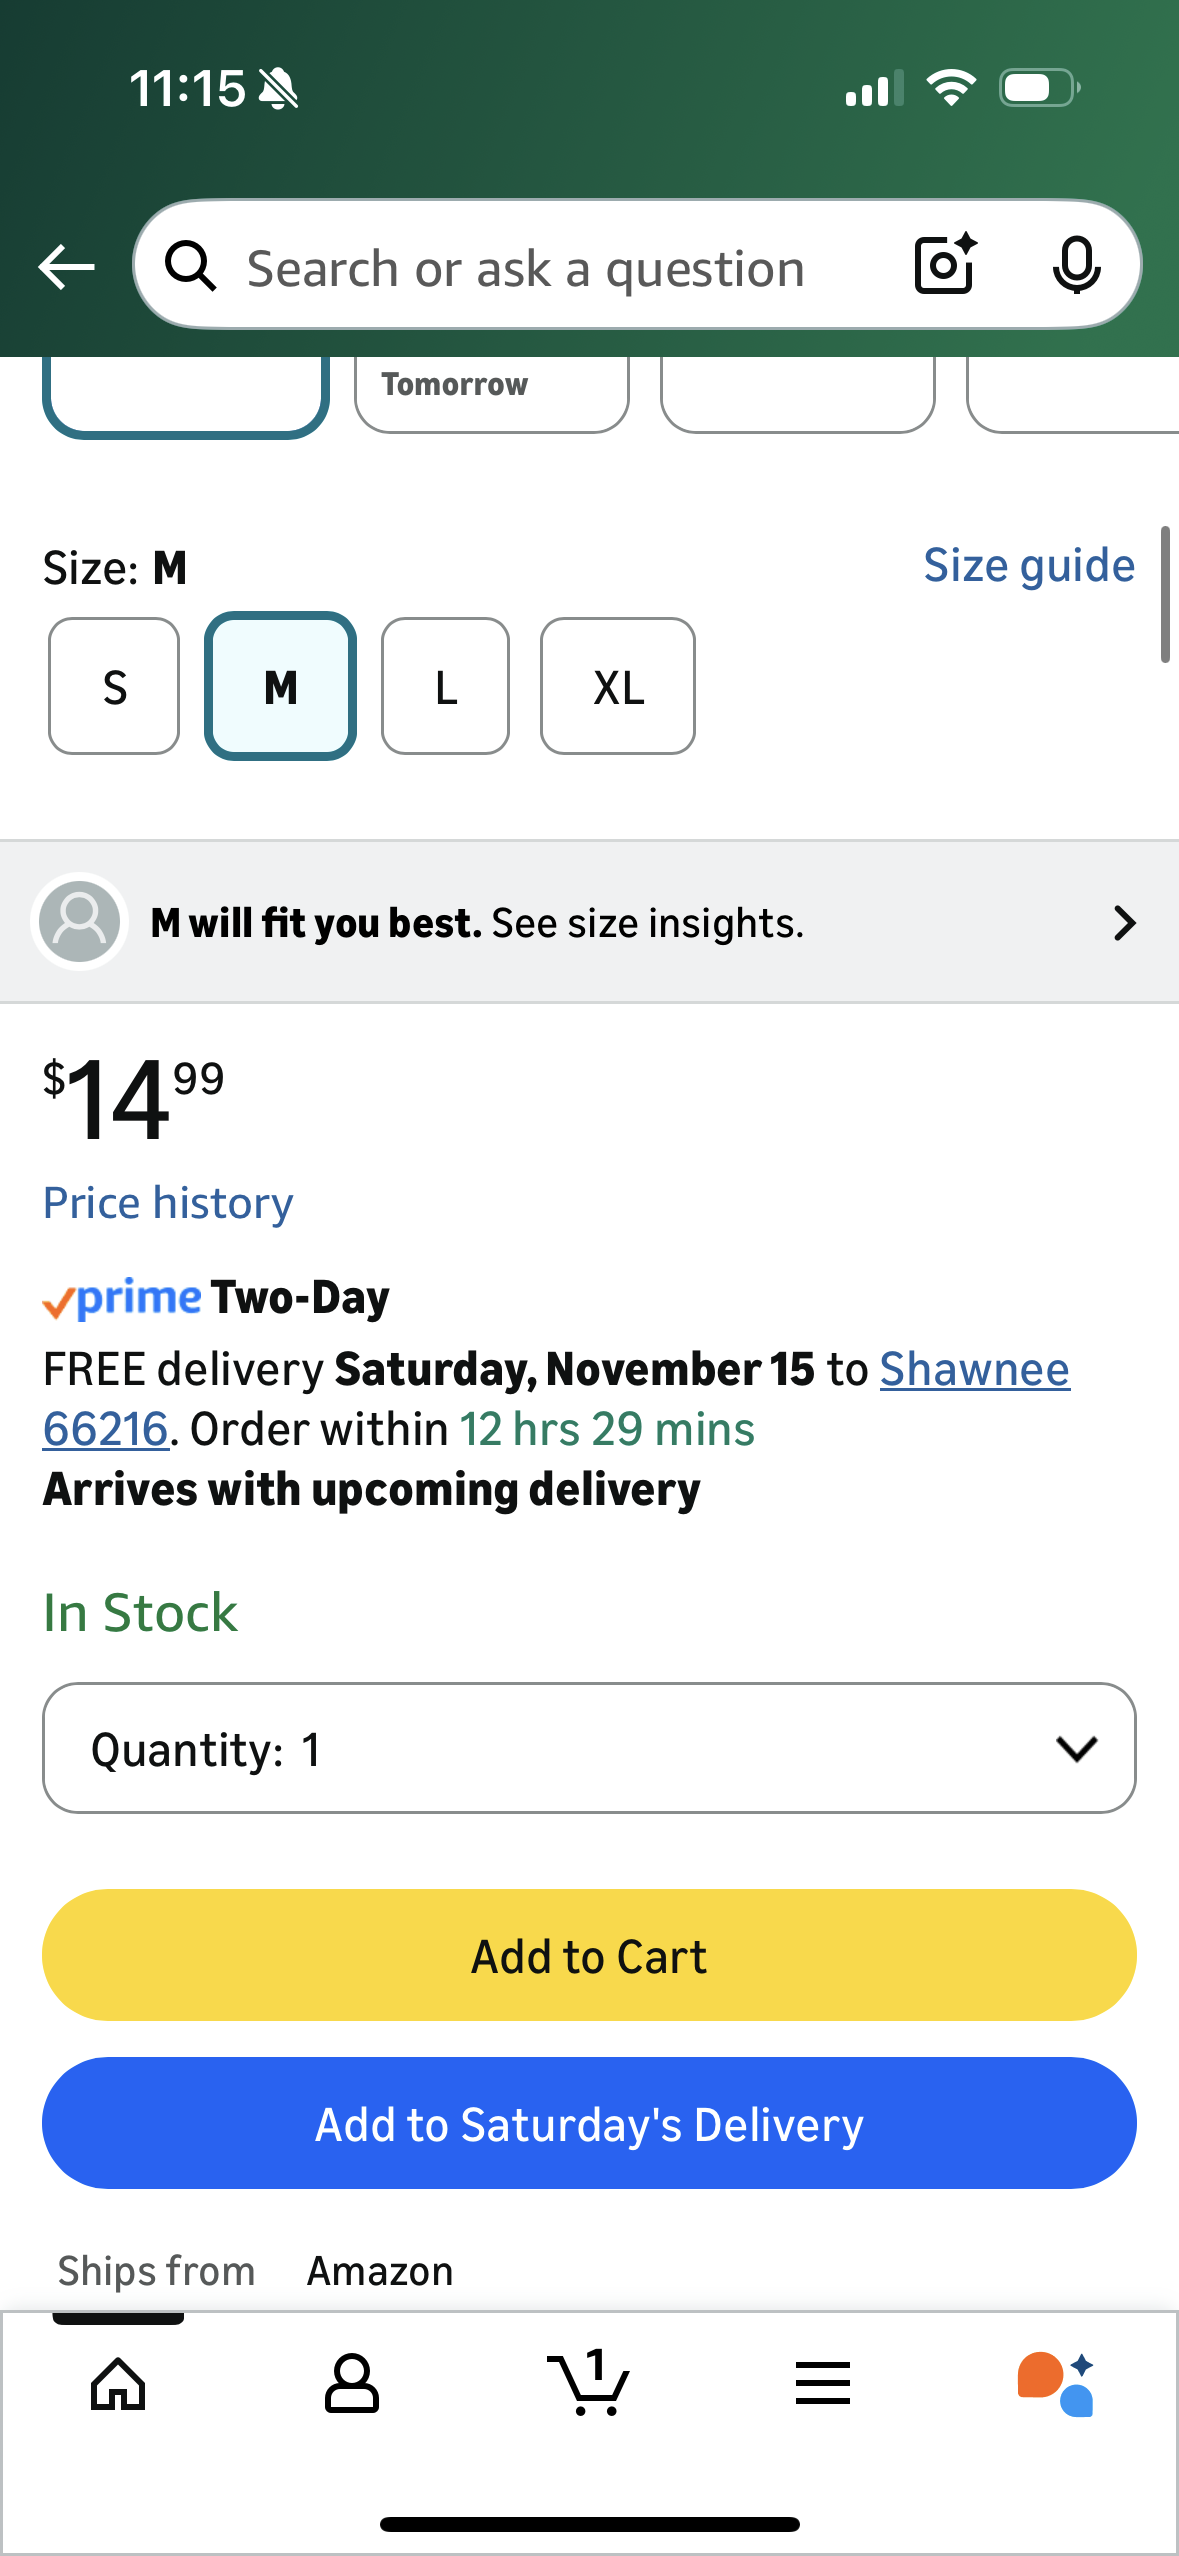Open the Size guide link
The image size is (1179, 2556).
(1028, 566)
